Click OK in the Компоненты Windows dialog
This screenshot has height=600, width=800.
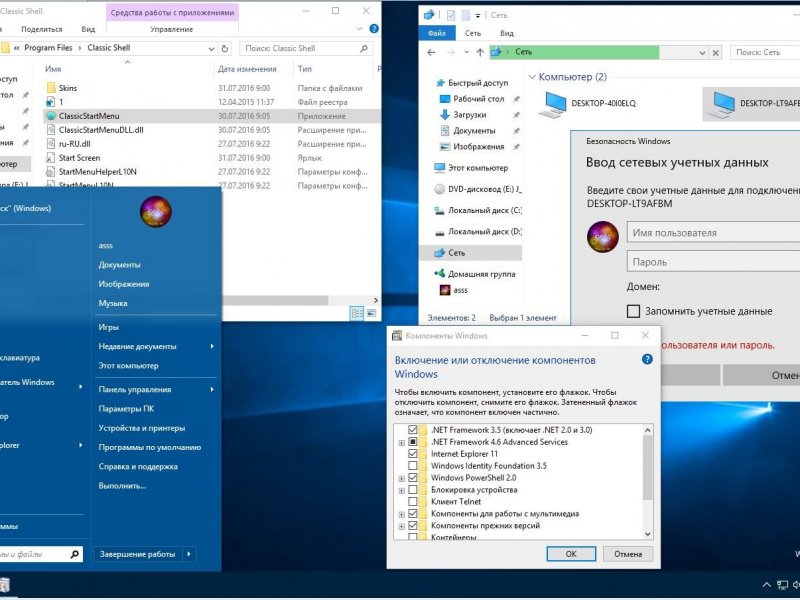pos(571,554)
